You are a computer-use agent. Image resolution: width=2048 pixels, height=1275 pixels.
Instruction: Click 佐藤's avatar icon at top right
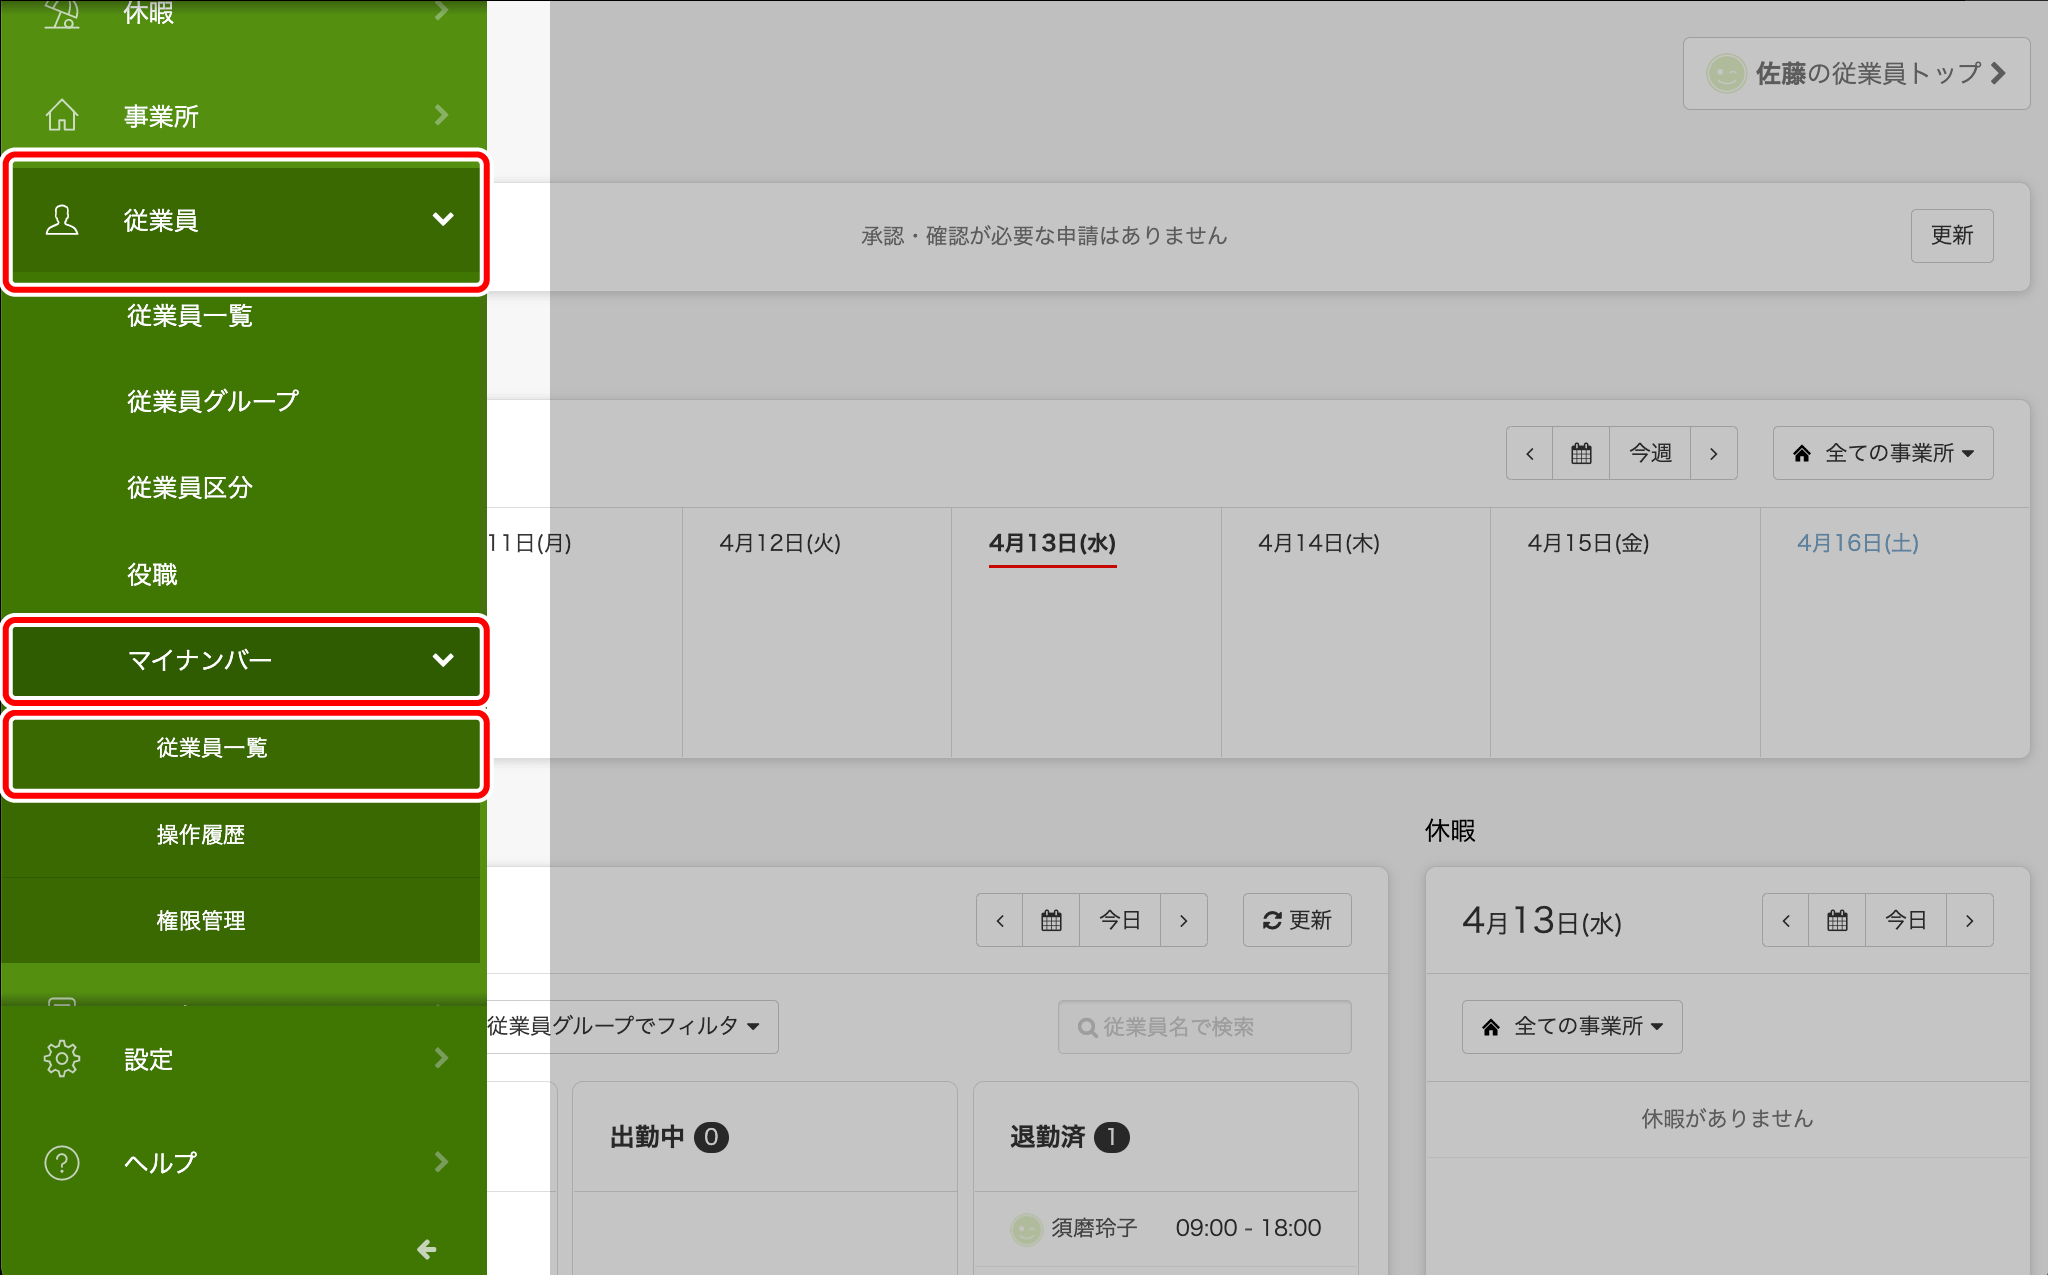(x=1727, y=73)
